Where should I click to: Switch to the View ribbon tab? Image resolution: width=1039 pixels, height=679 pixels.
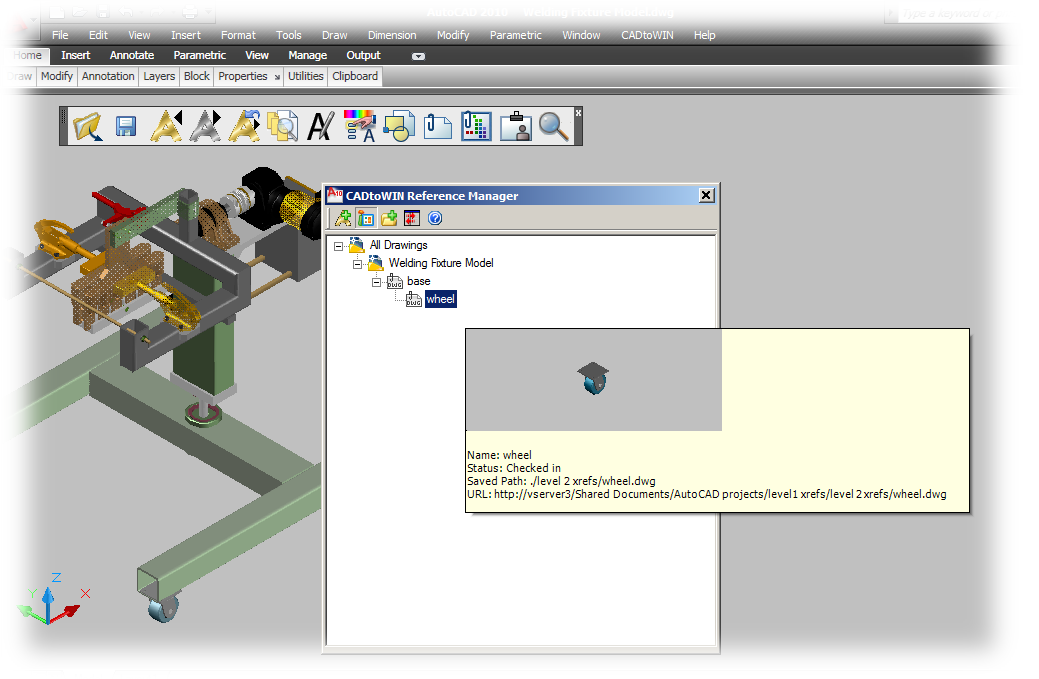point(257,56)
